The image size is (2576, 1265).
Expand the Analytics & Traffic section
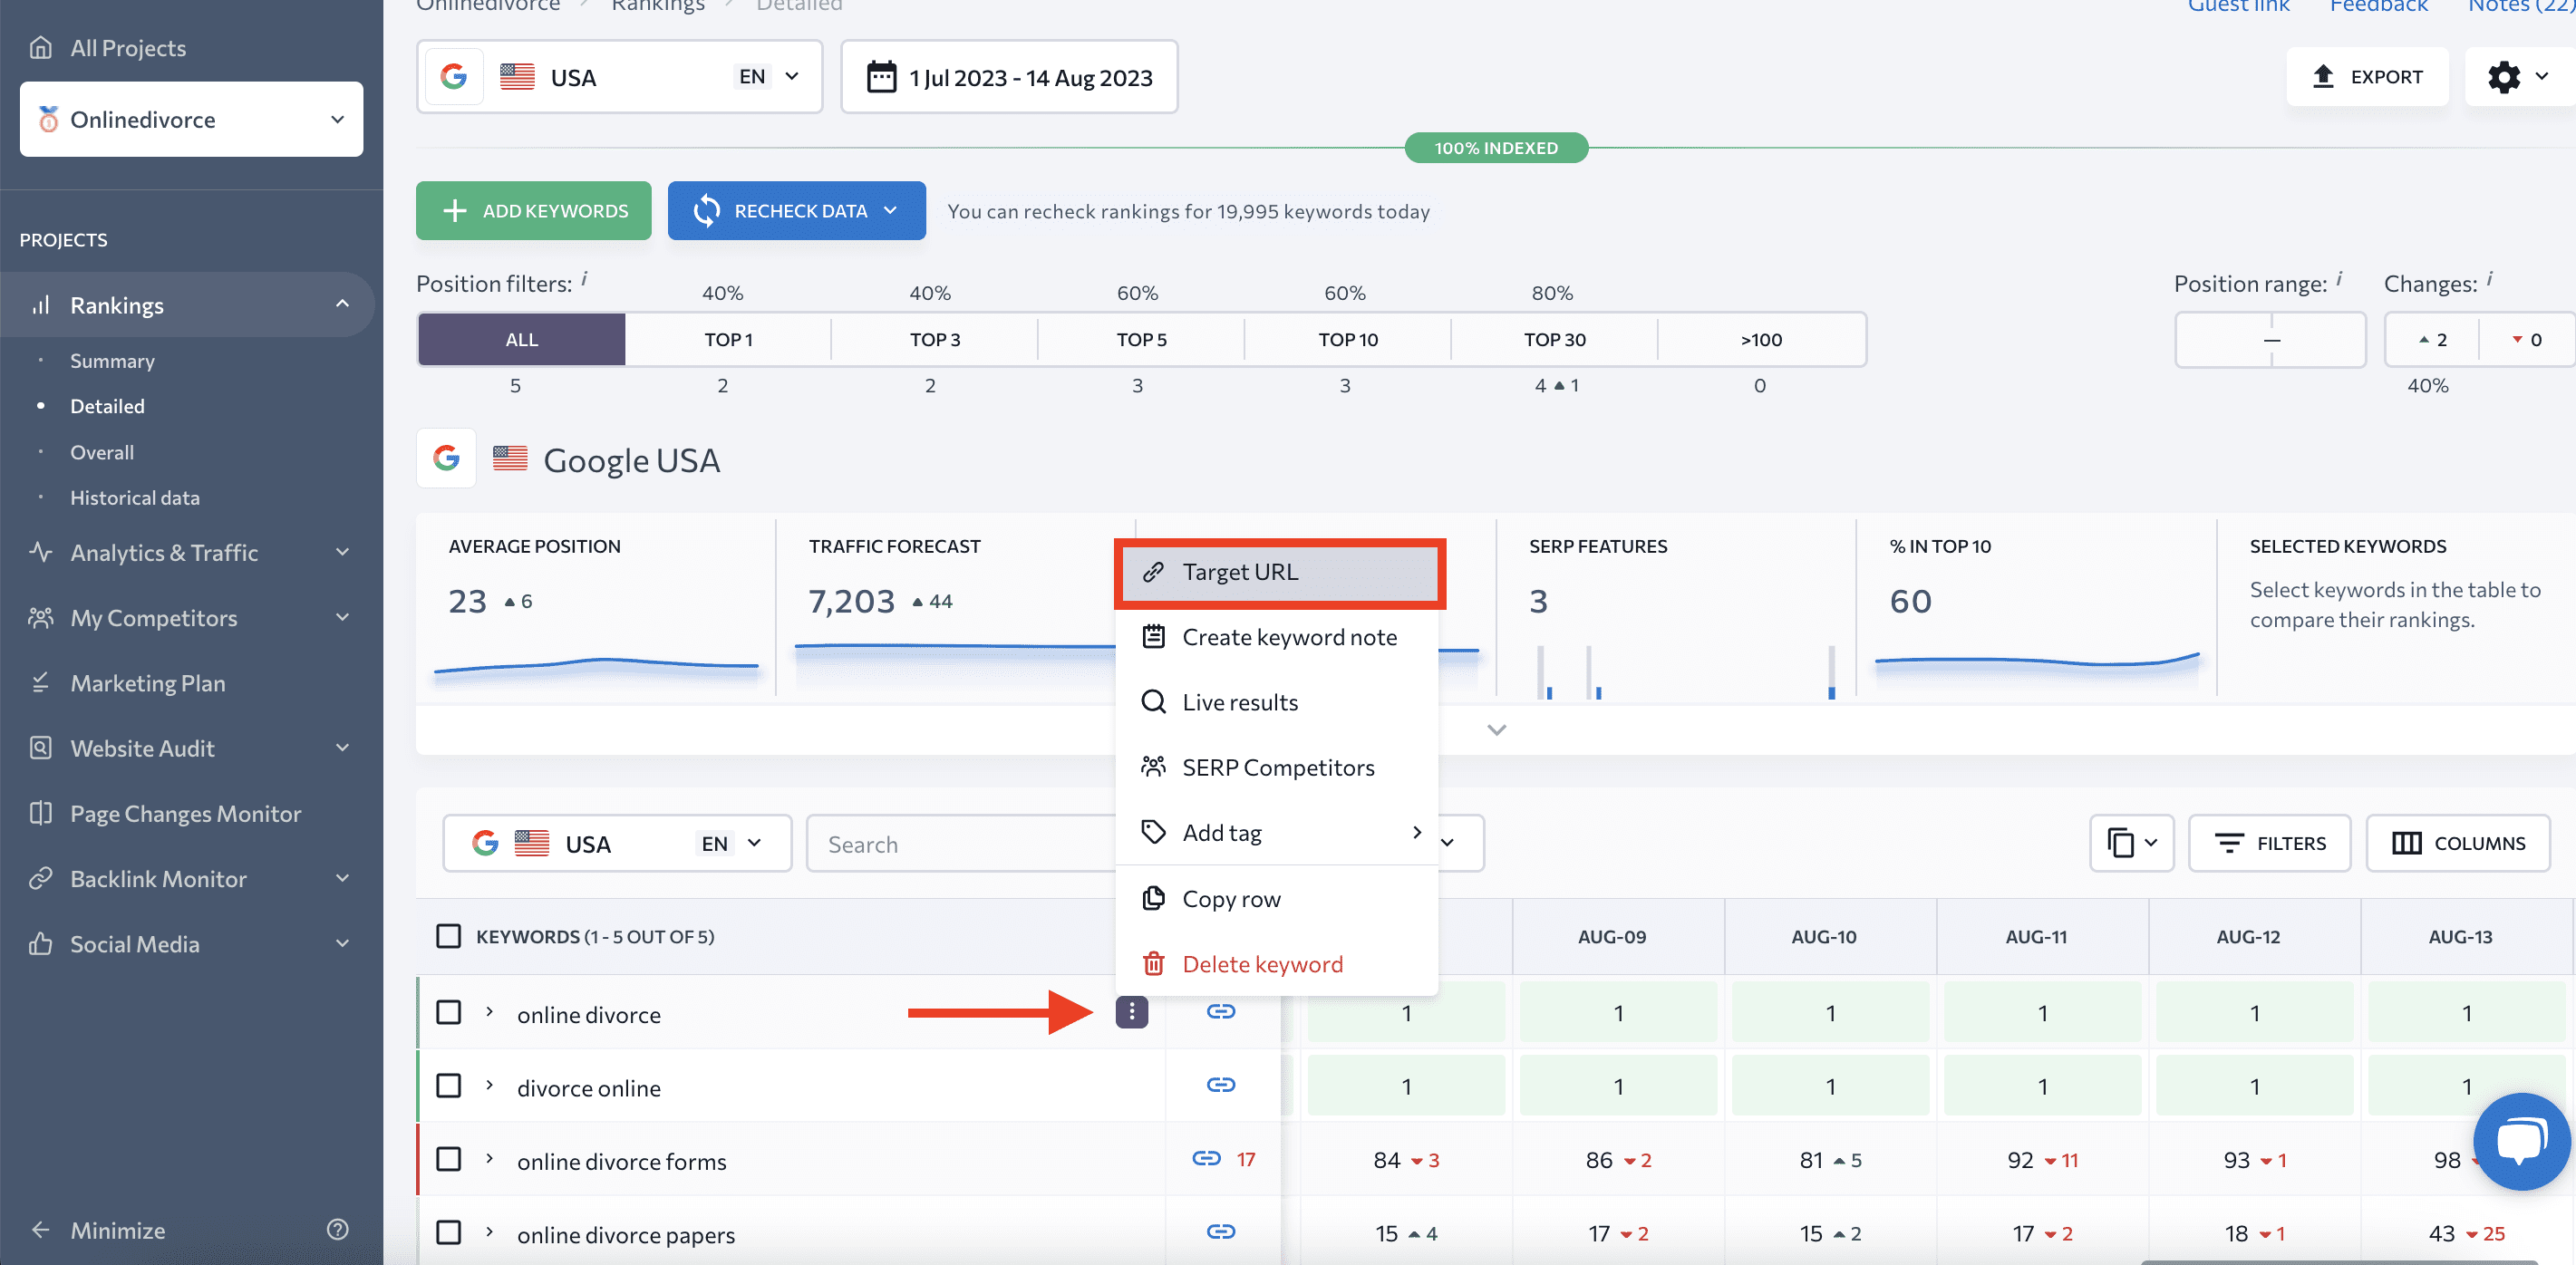(343, 552)
